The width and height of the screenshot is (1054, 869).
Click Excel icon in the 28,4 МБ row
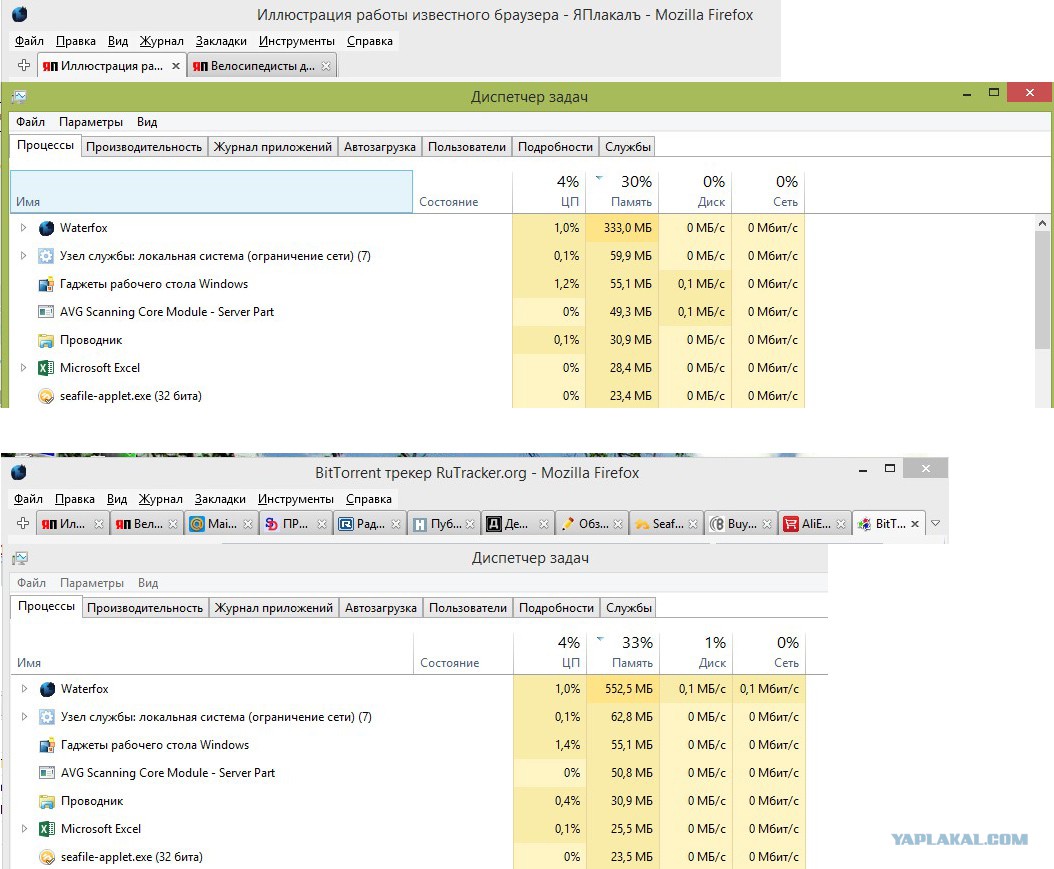(x=46, y=368)
